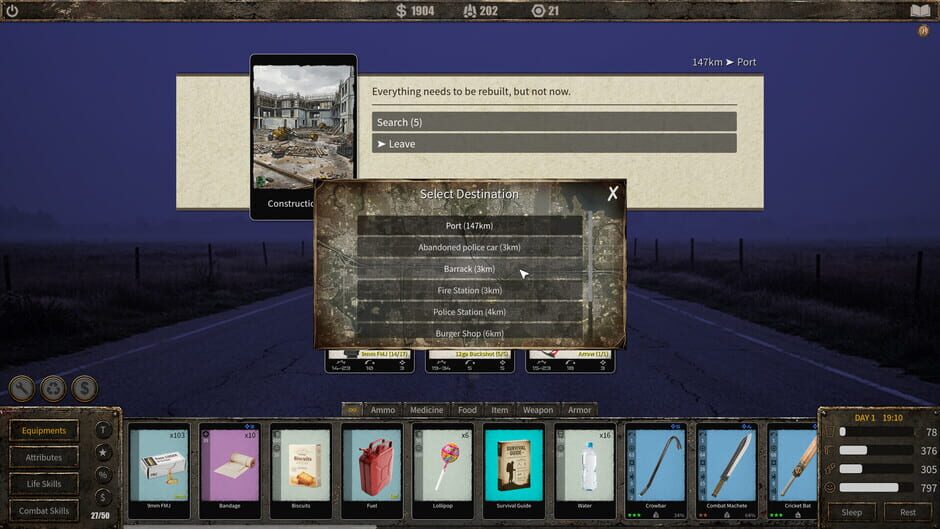The image size is (940, 529).
Task: Click the stat bar showing 78
Action: [x=875, y=432]
